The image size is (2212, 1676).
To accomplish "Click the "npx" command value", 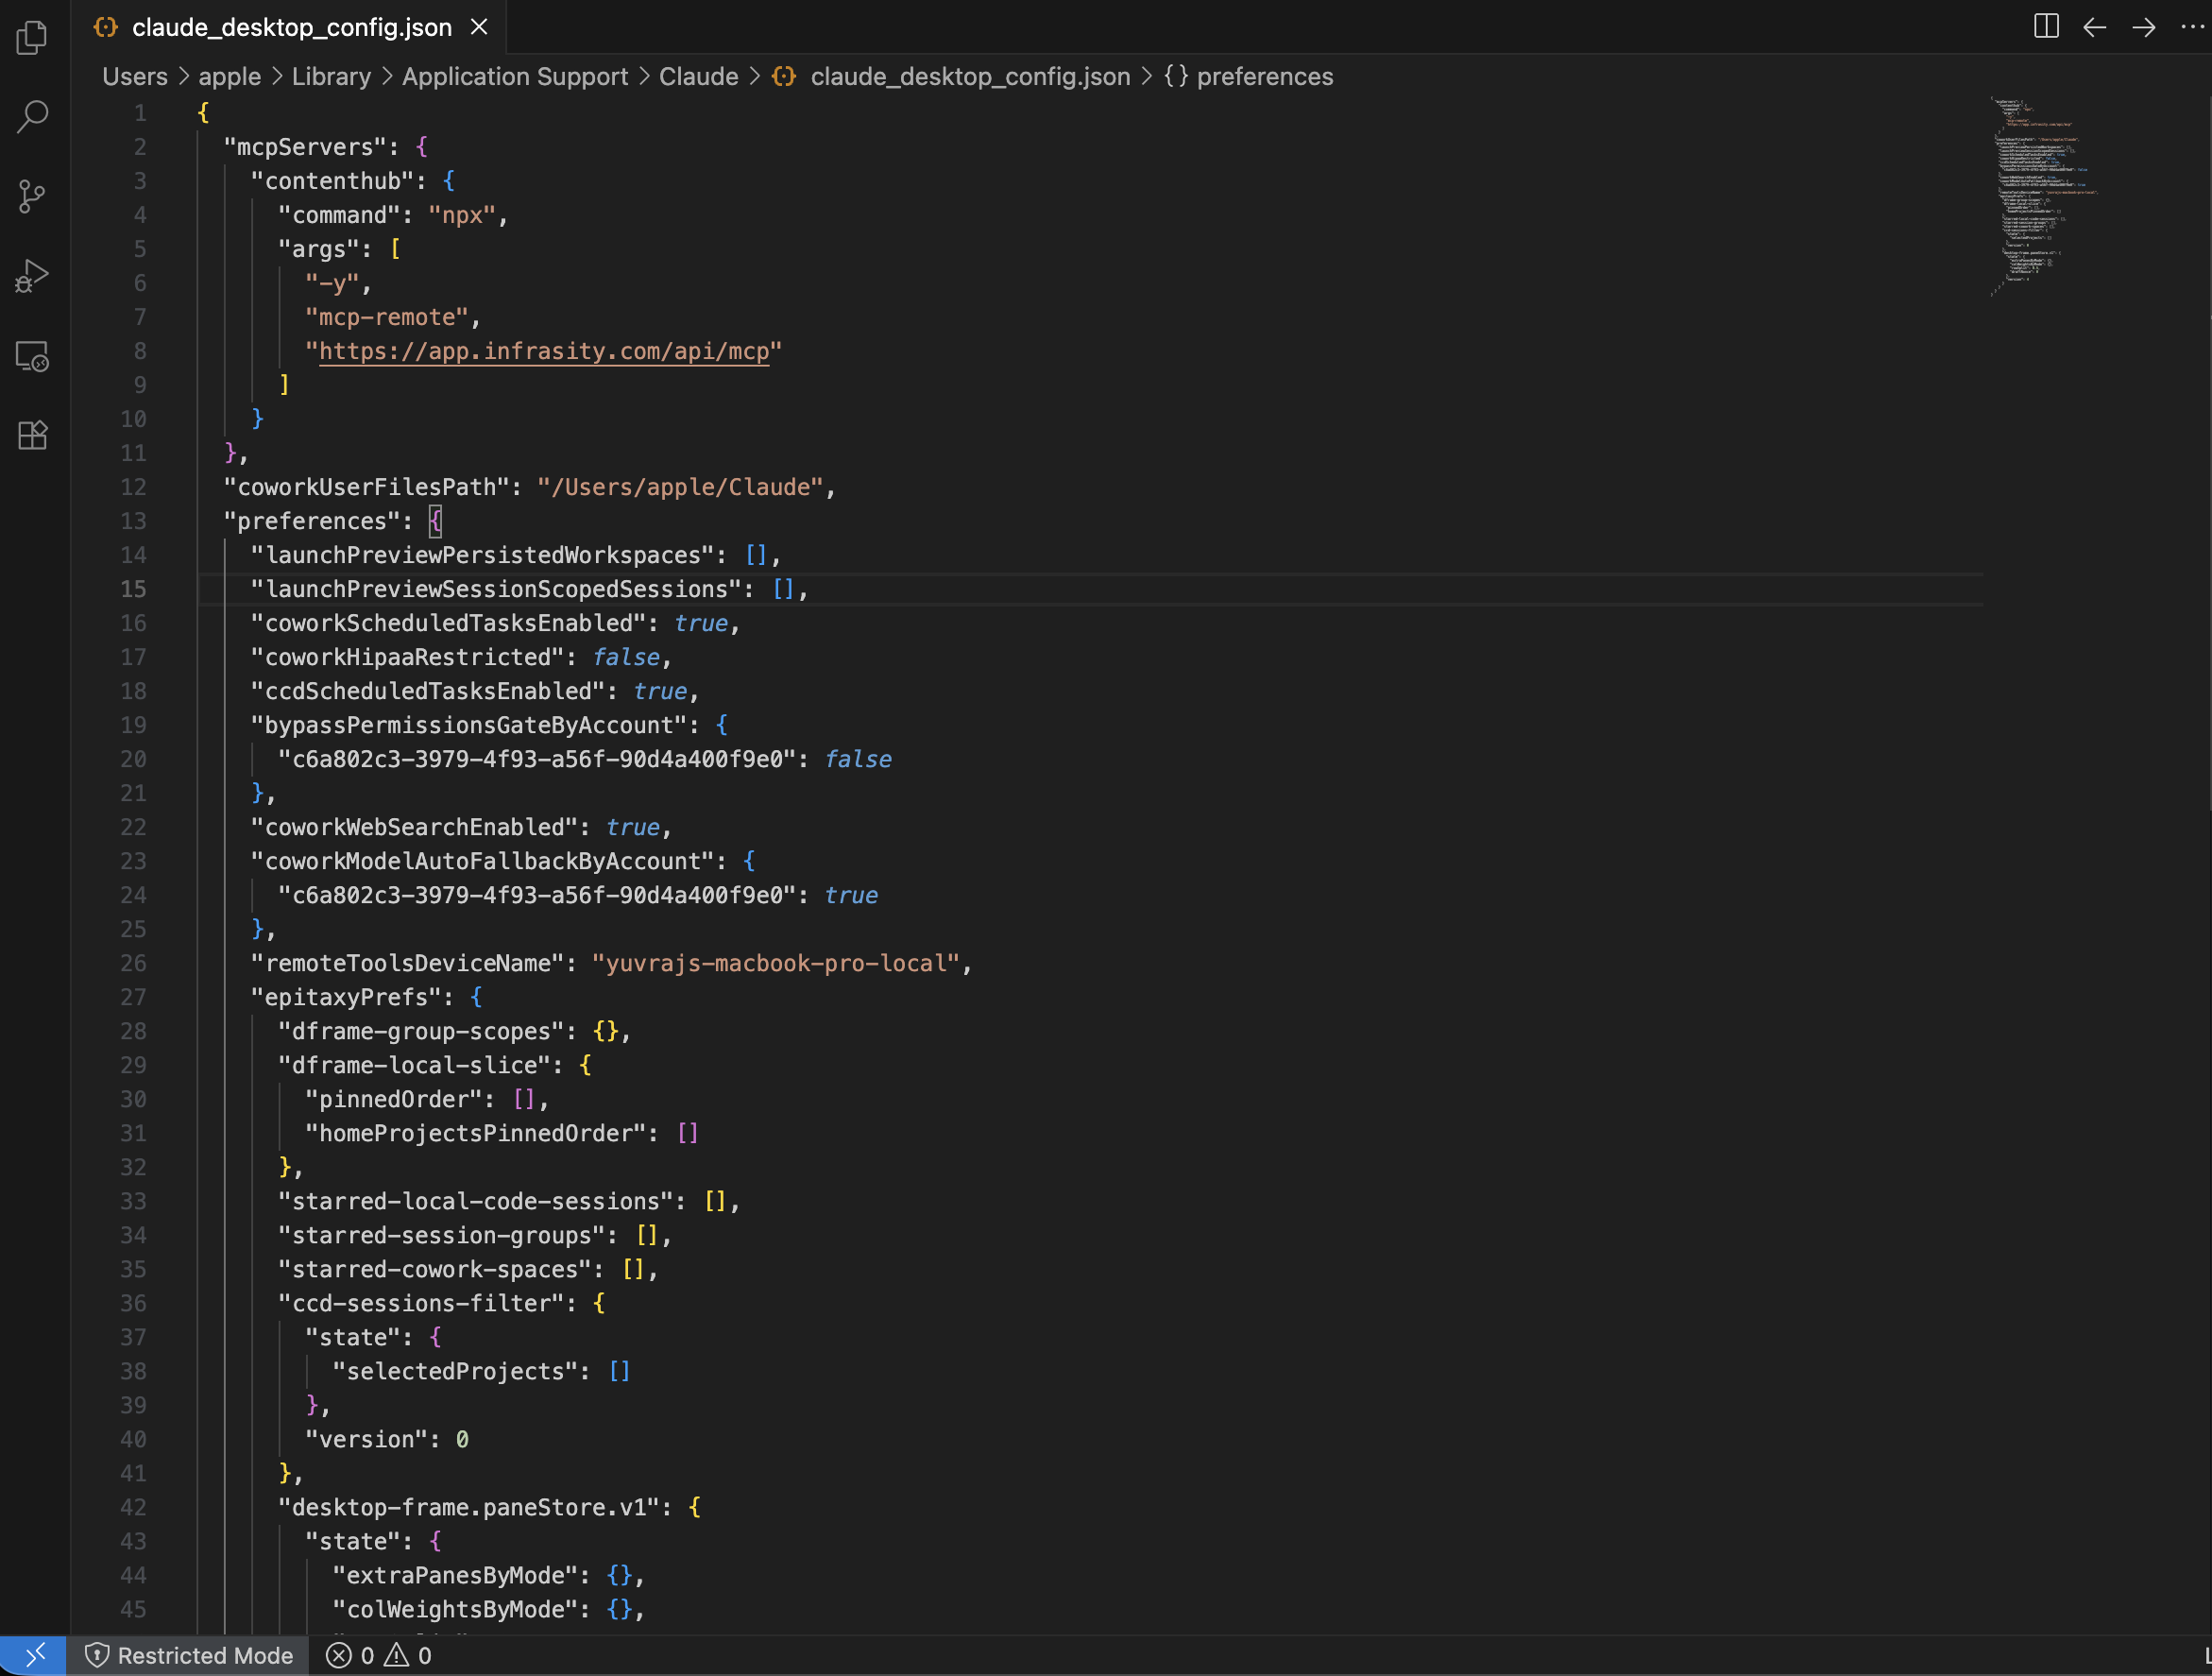I will point(462,215).
